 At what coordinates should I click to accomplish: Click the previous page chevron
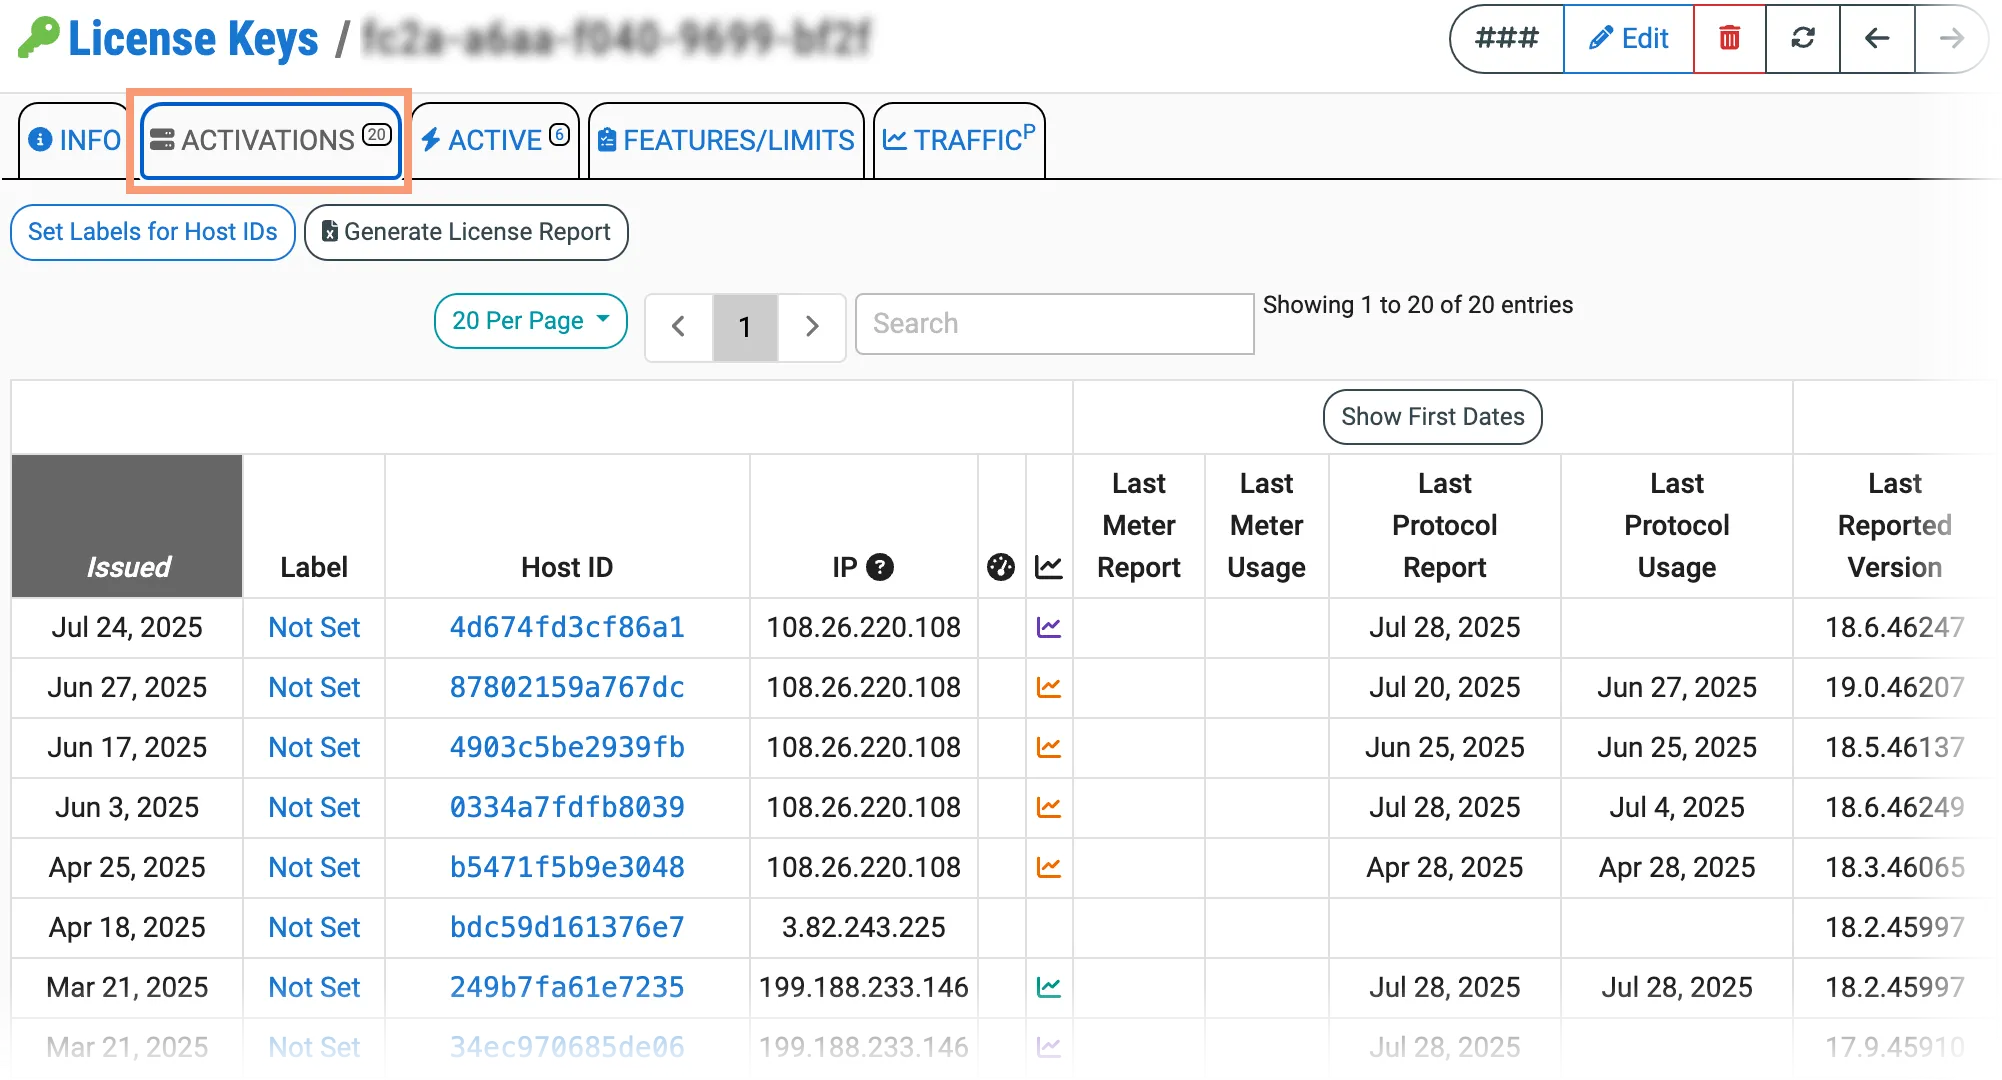point(679,326)
